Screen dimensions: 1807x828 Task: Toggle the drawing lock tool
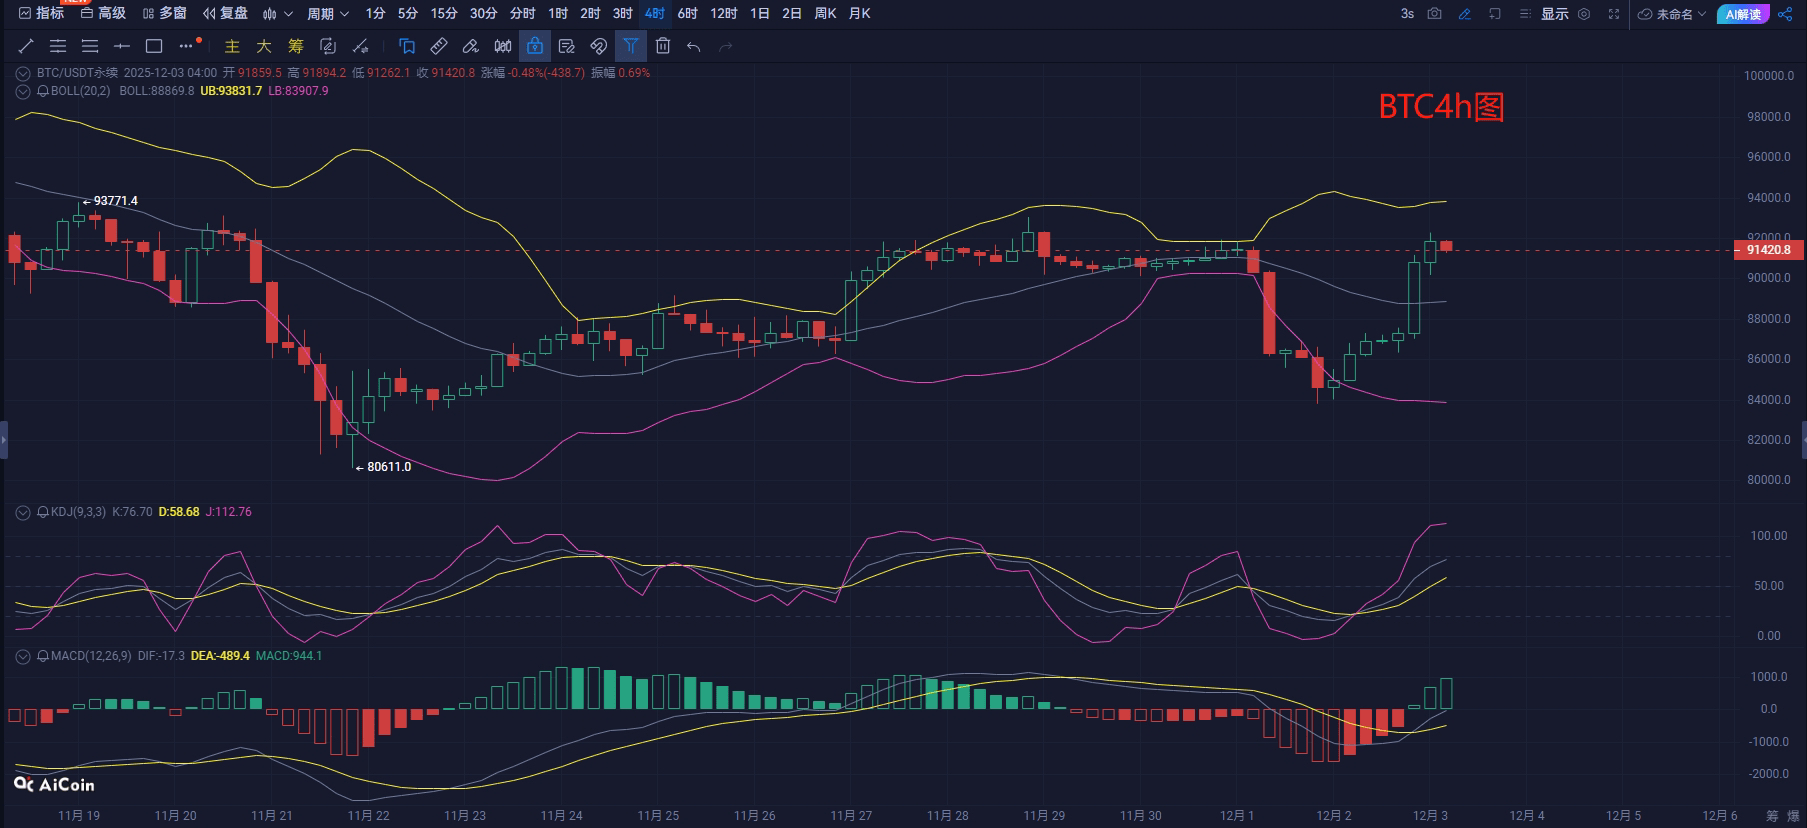pyautogui.click(x=535, y=46)
